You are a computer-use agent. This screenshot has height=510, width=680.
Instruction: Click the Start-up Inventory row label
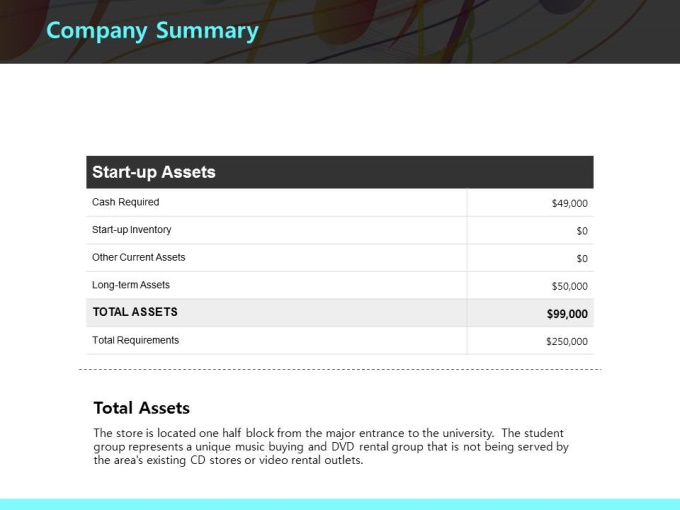click(131, 230)
